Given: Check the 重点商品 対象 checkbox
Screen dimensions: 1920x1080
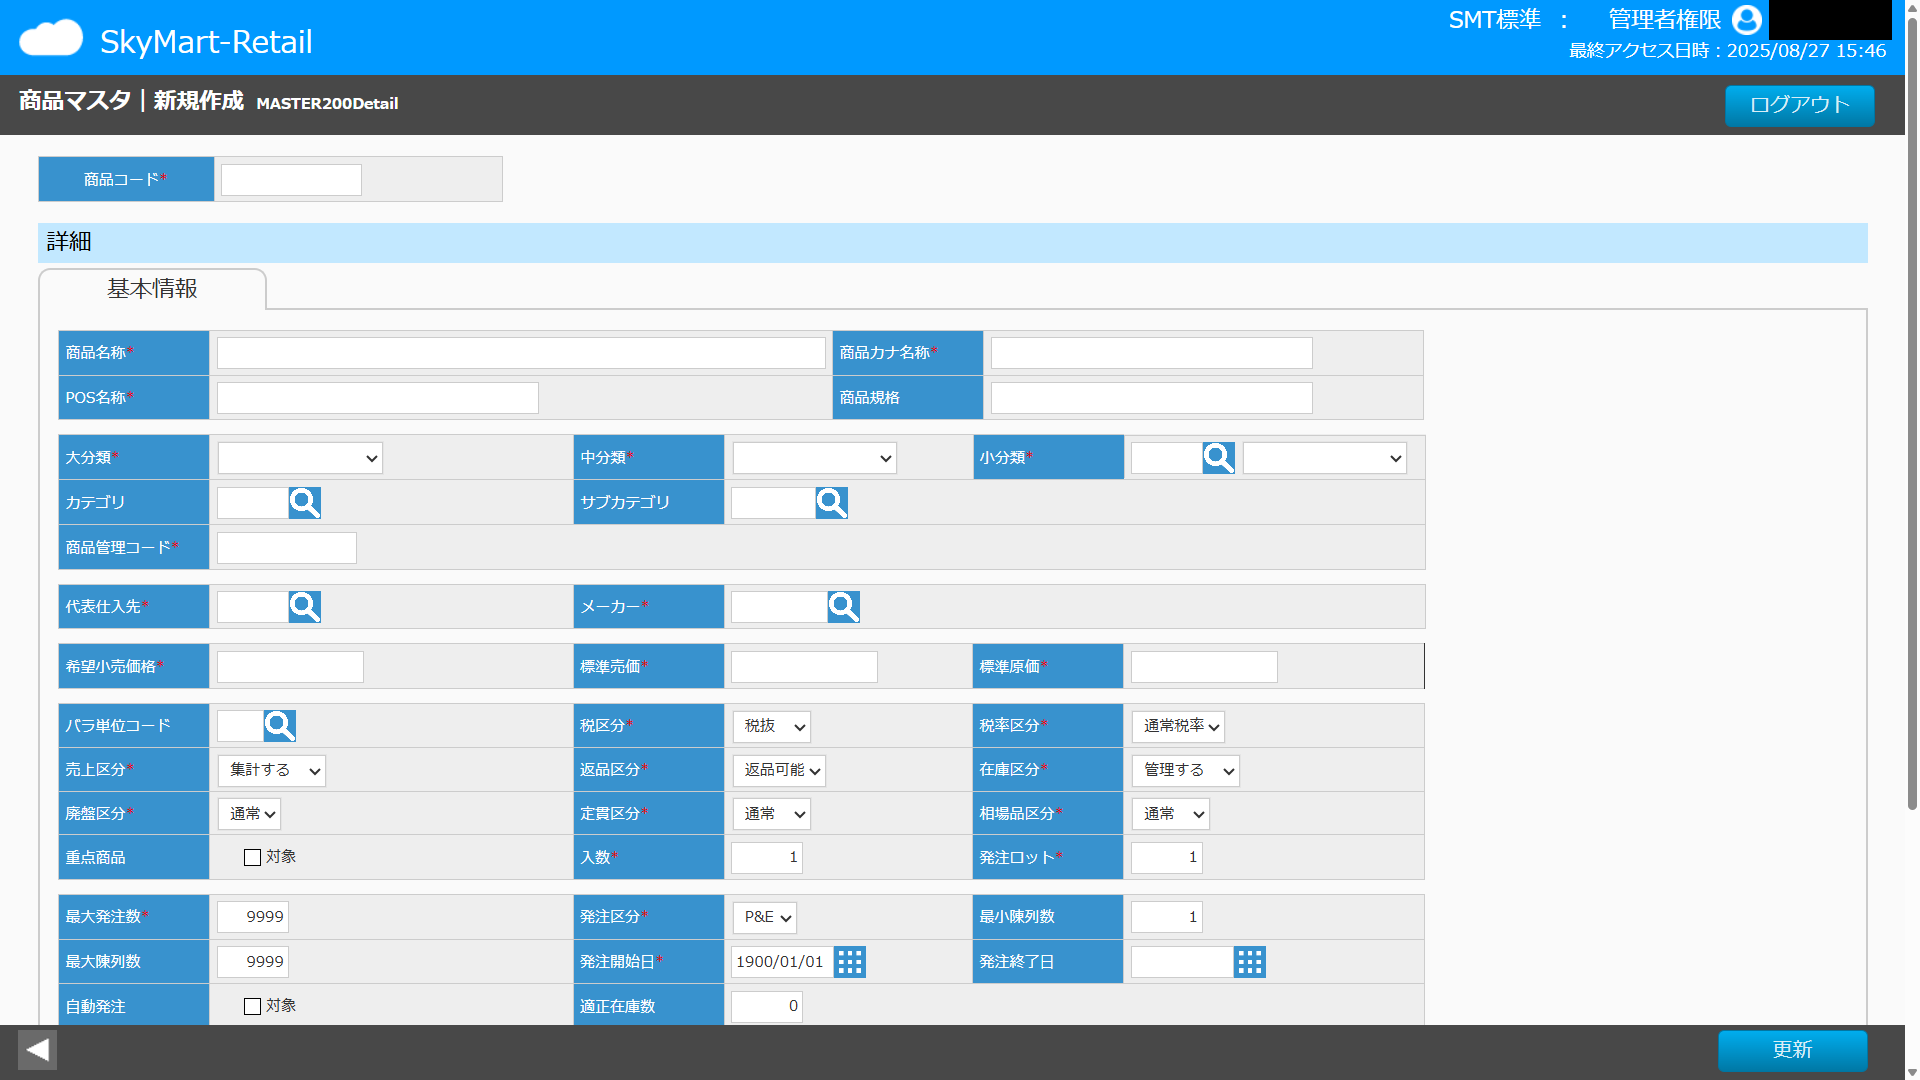Looking at the screenshot, I should tap(252, 858).
